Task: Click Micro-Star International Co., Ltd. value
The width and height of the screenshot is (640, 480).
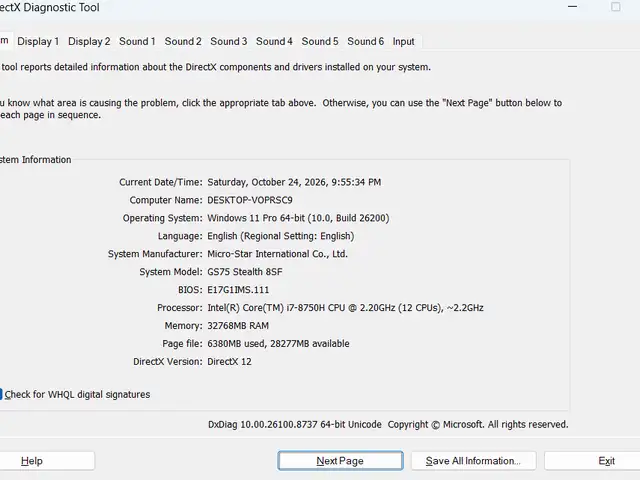Action: point(278,254)
